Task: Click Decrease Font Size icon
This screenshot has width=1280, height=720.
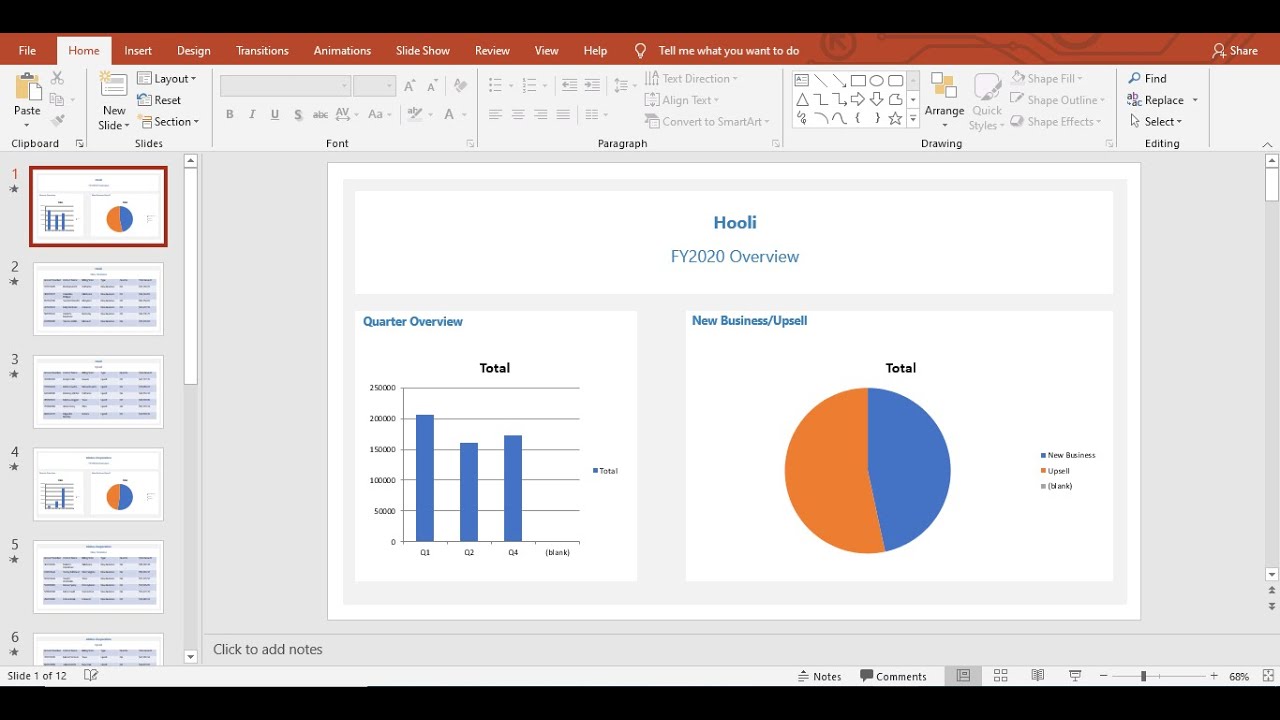Action: point(433,86)
